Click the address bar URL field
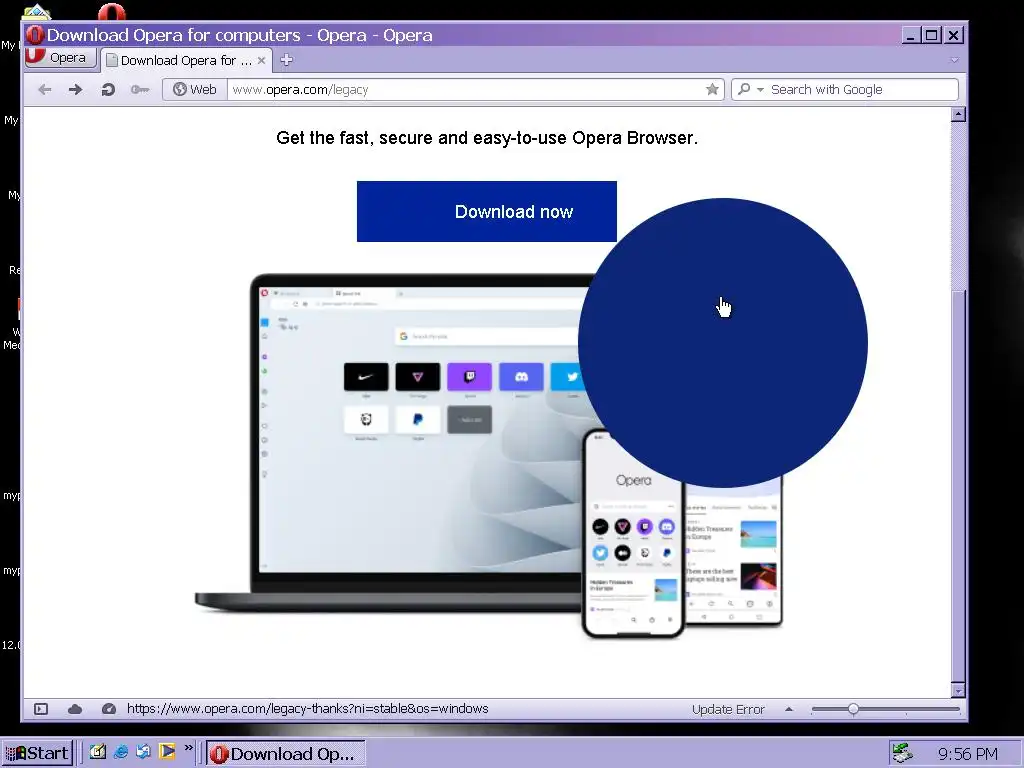 [x=465, y=89]
